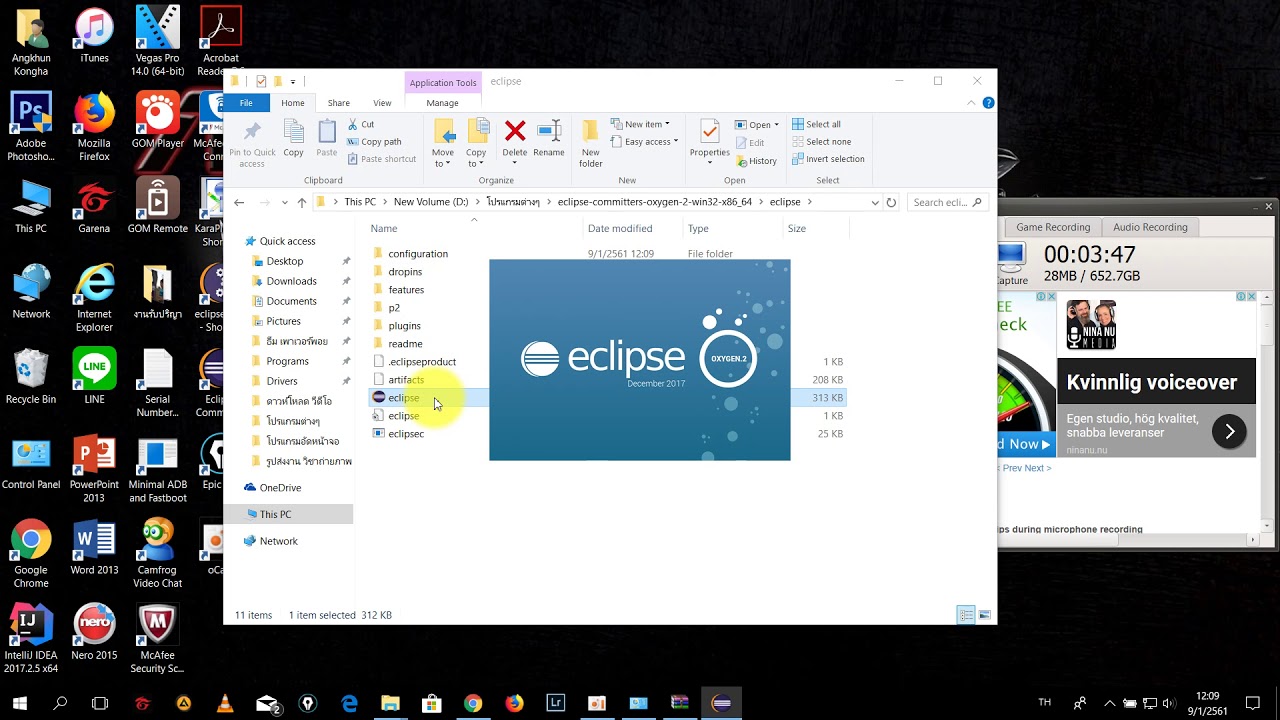Image resolution: width=1280 pixels, height=720 pixels.
Task: Select the features folder
Action: tap(406, 290)
